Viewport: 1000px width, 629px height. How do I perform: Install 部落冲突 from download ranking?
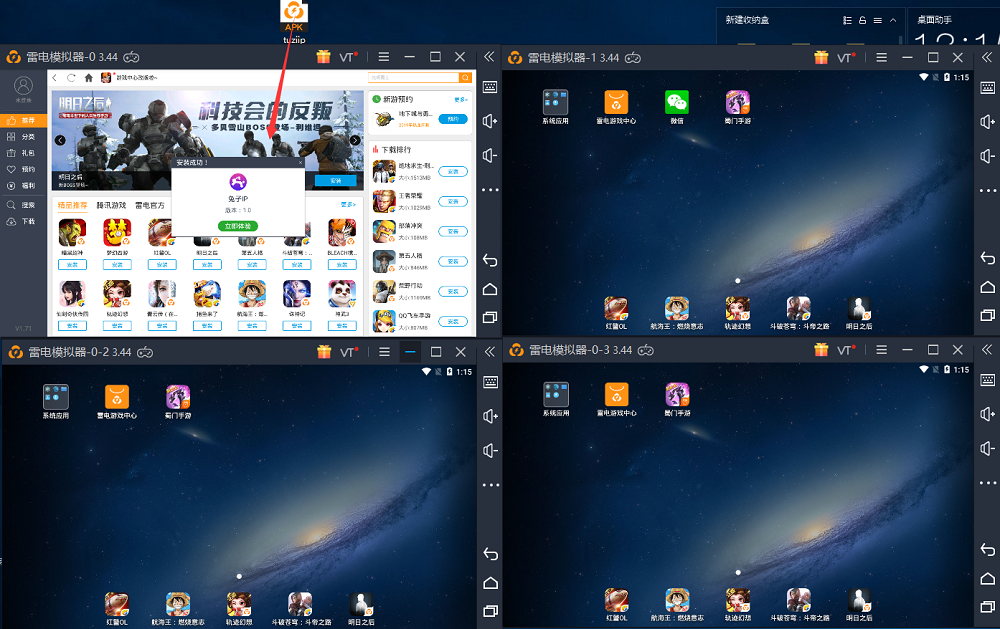click(x=453, y=232)
